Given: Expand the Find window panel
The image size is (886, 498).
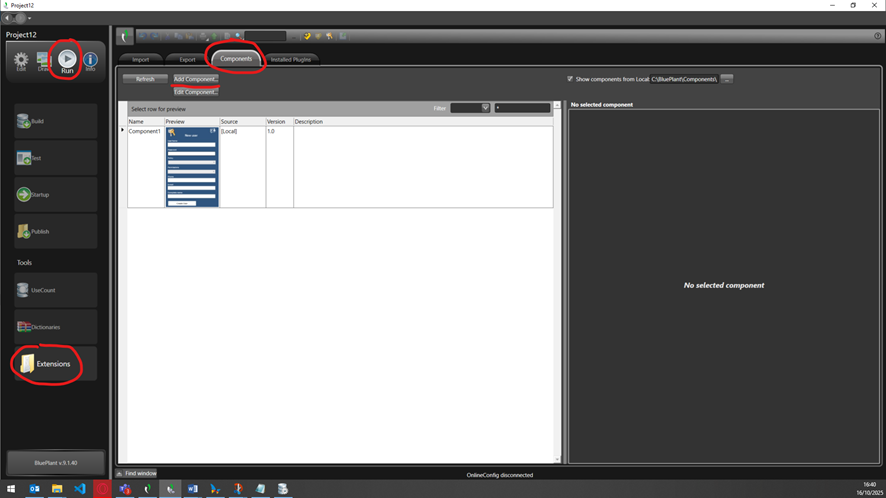Looking at the screenshot, I should click(x=120, y=473).
